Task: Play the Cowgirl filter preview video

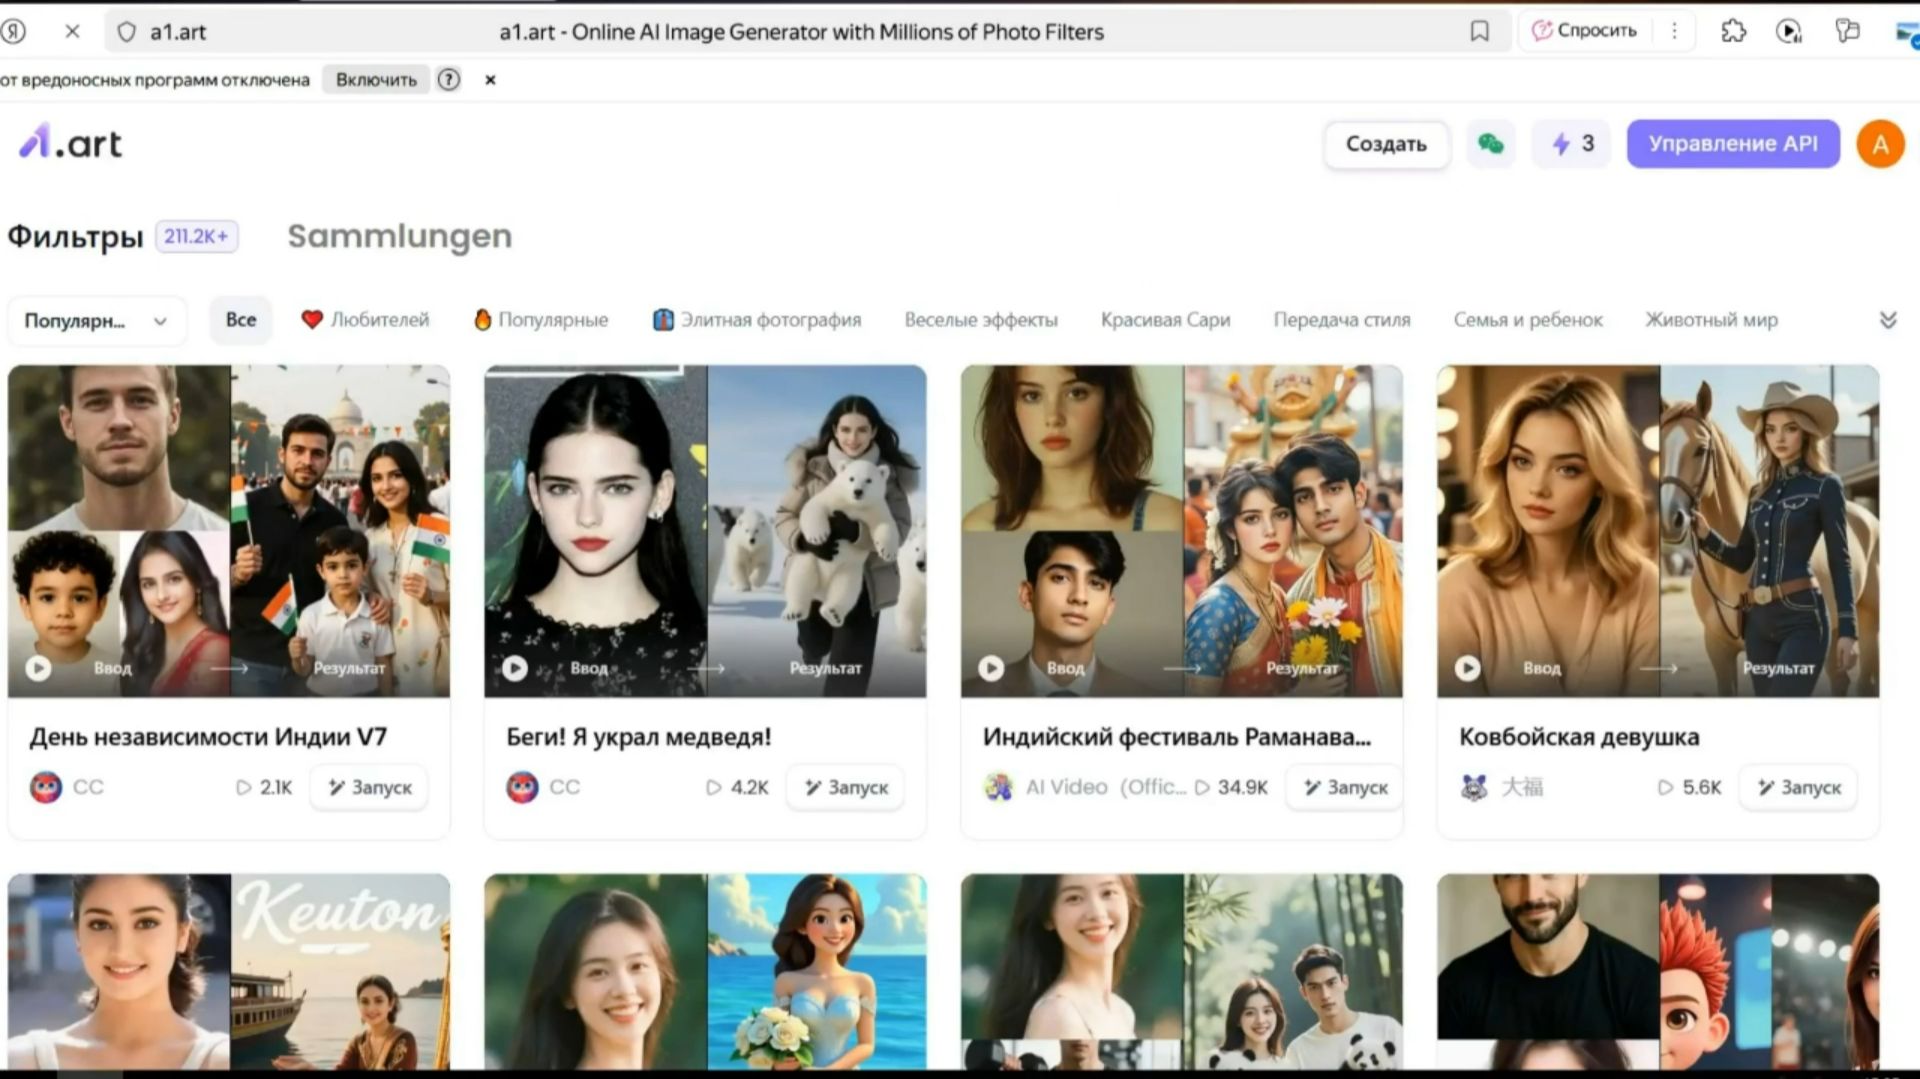Action: [1467, 668]
